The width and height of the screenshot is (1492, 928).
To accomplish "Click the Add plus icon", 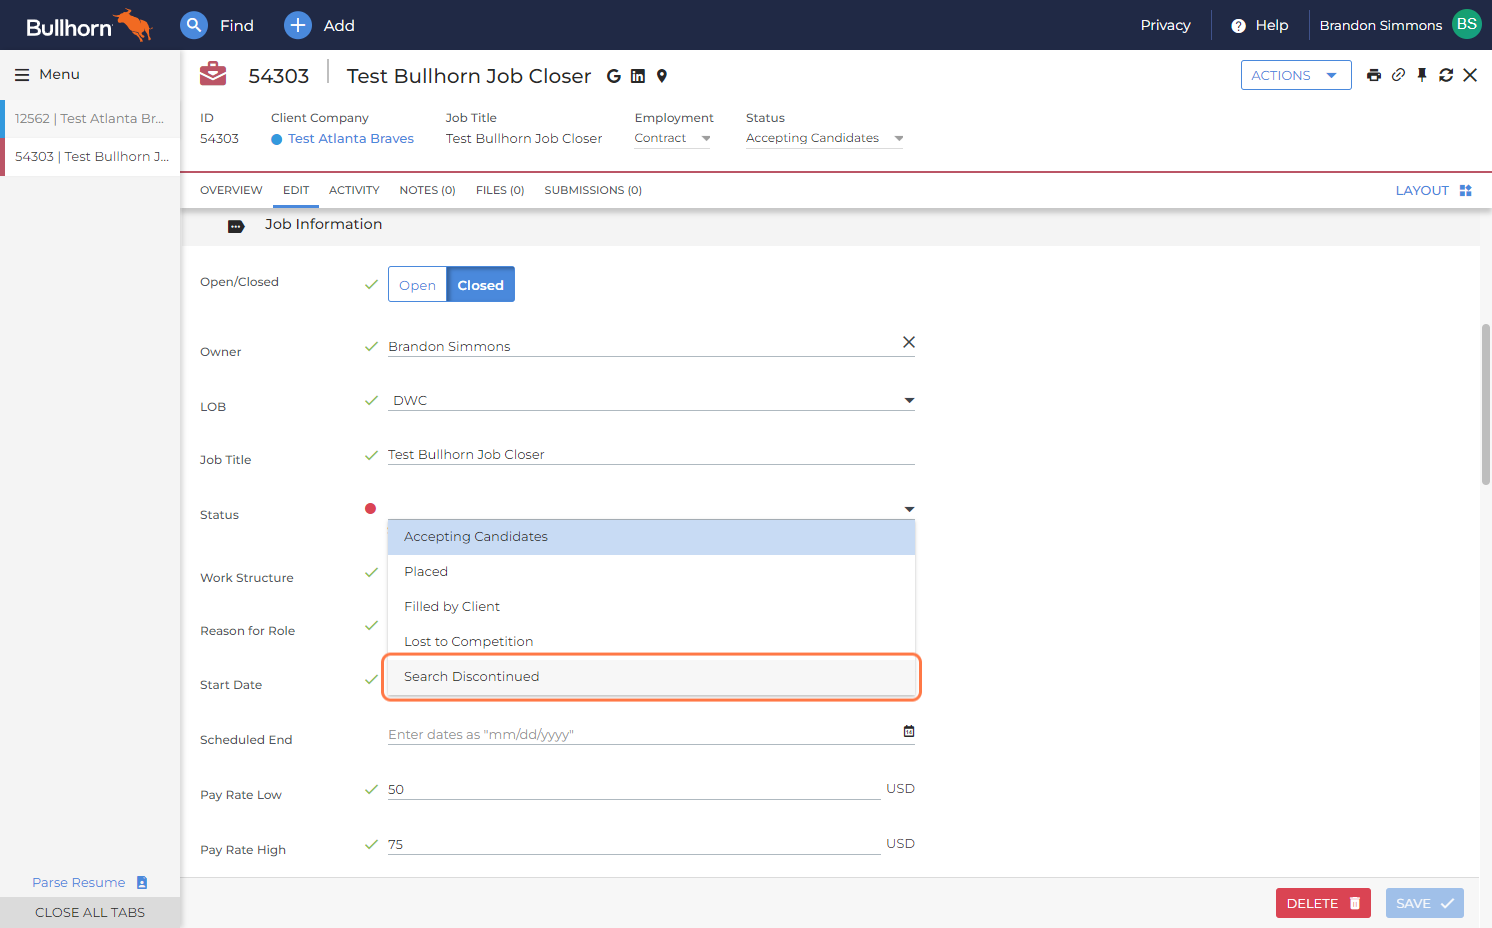I will [298, 25].
